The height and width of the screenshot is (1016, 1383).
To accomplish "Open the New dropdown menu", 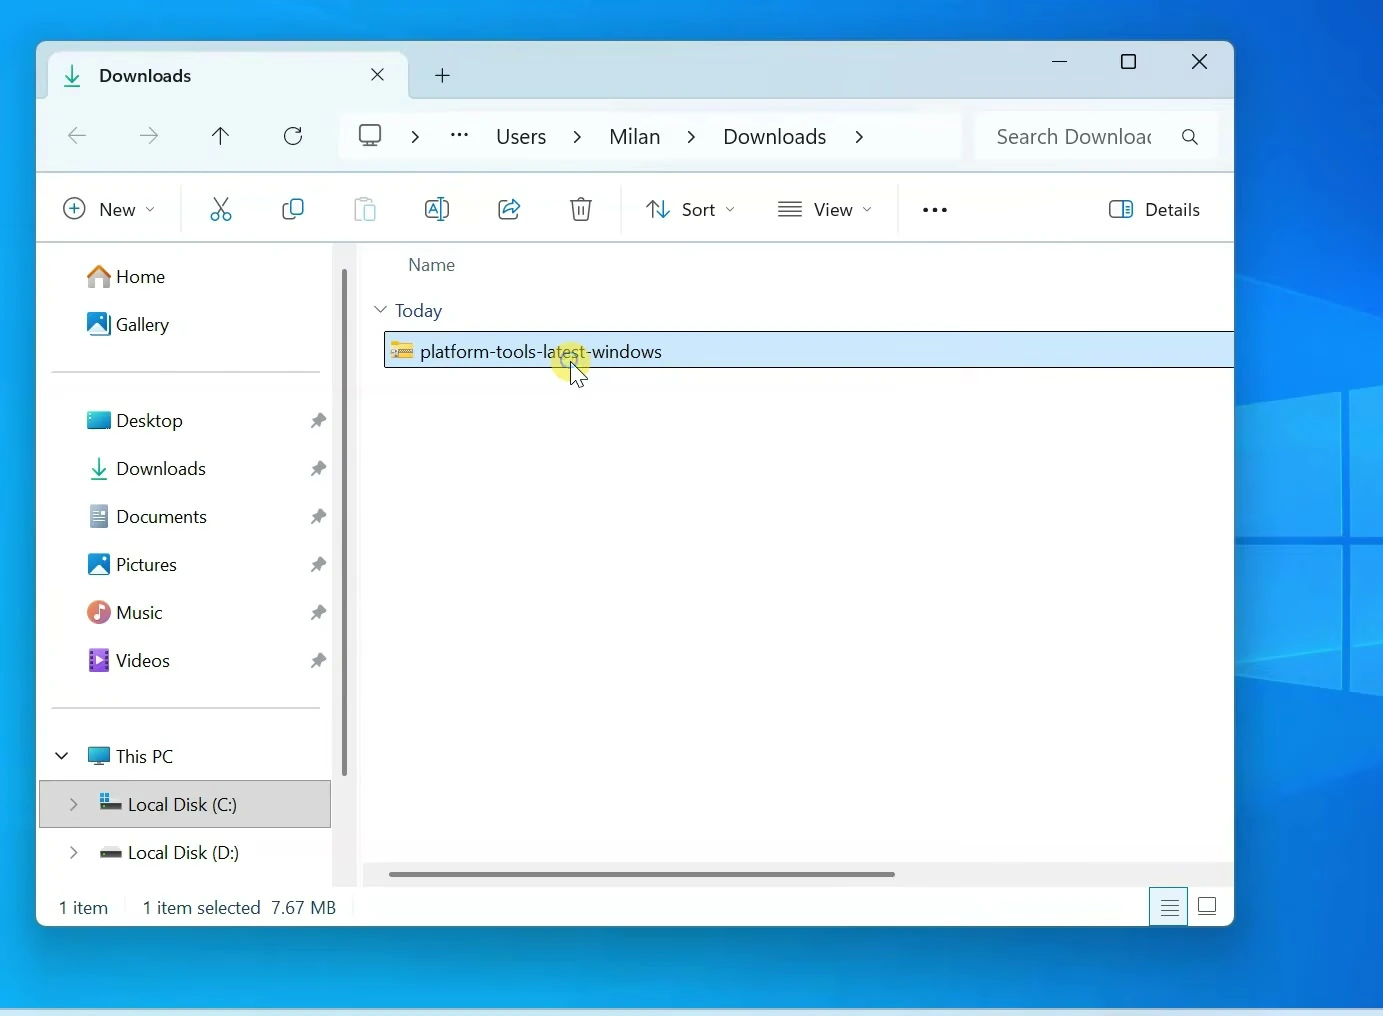I will tap(109, 210).
